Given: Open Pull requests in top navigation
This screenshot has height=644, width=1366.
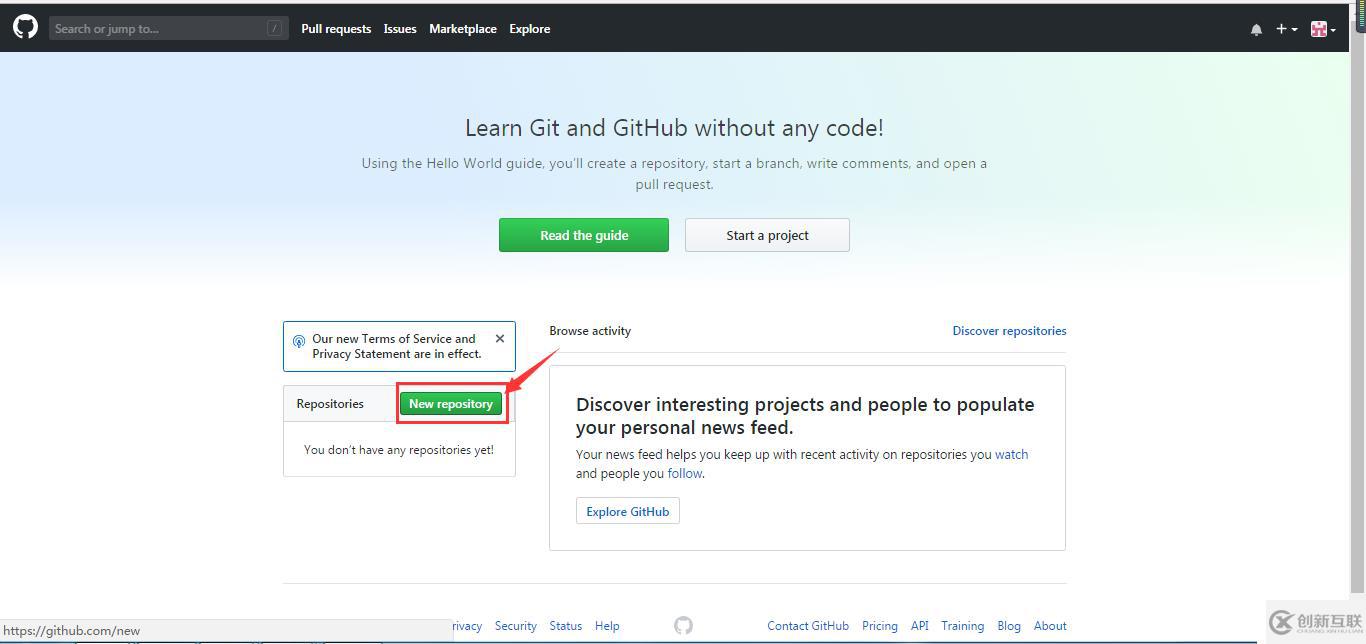Looking at the screenshot, I should (336, 29).
